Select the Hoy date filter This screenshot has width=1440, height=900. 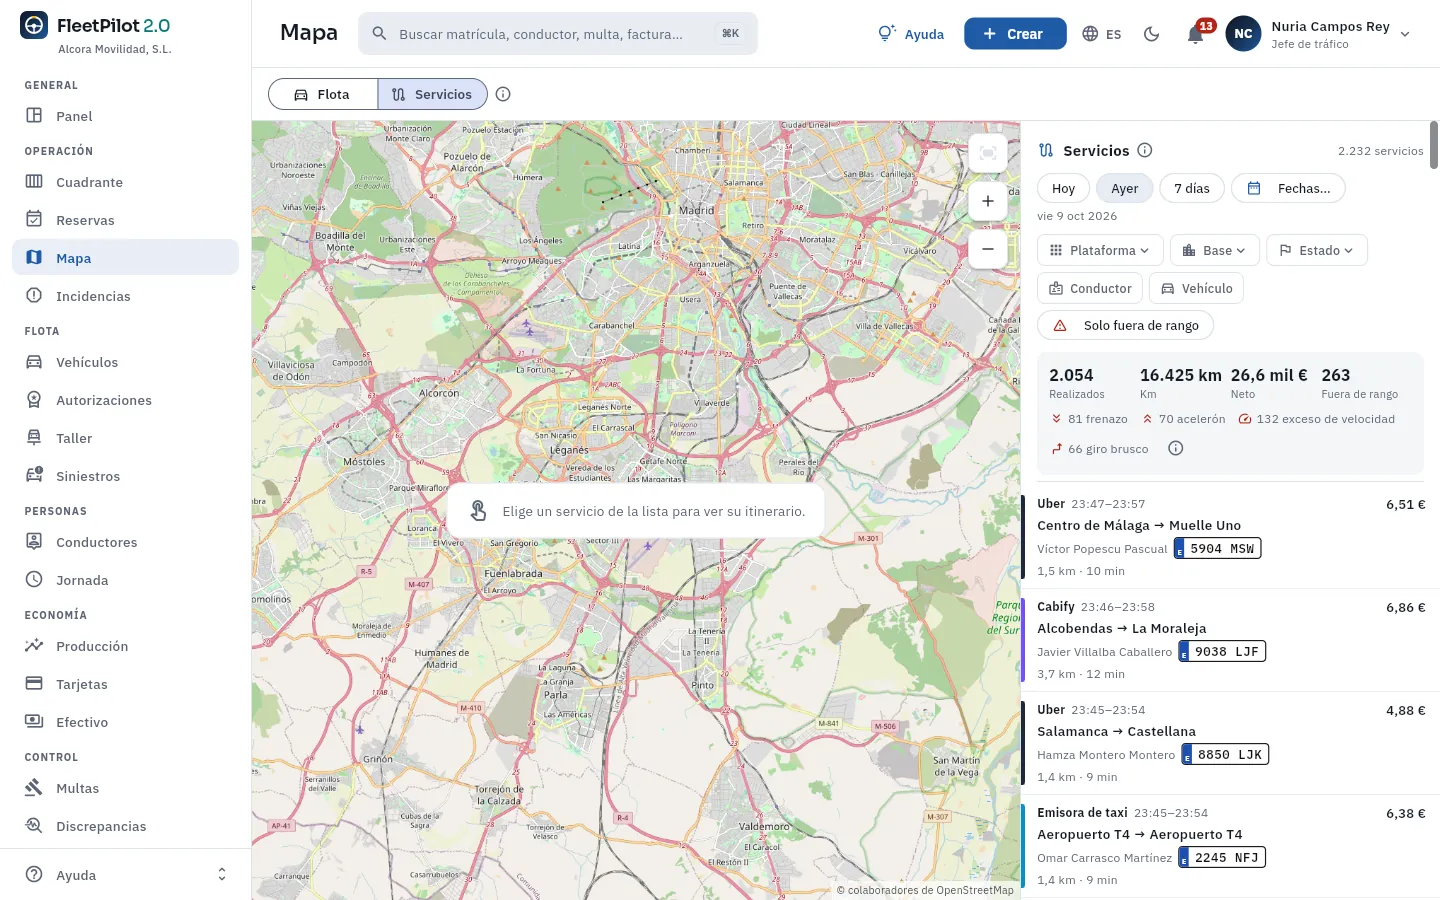pos(1063,188)
